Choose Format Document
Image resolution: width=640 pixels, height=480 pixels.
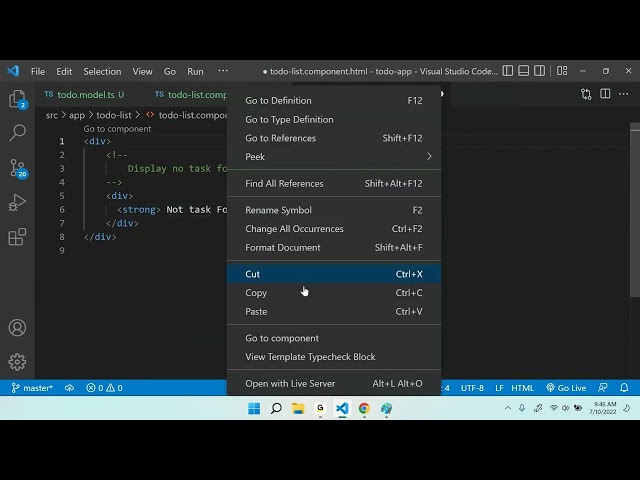click(x=334, y=247)
